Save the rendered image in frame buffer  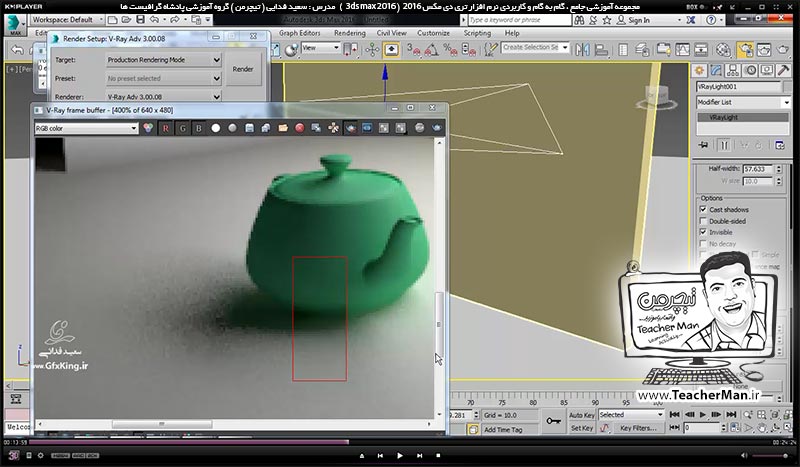pos(249,128)
